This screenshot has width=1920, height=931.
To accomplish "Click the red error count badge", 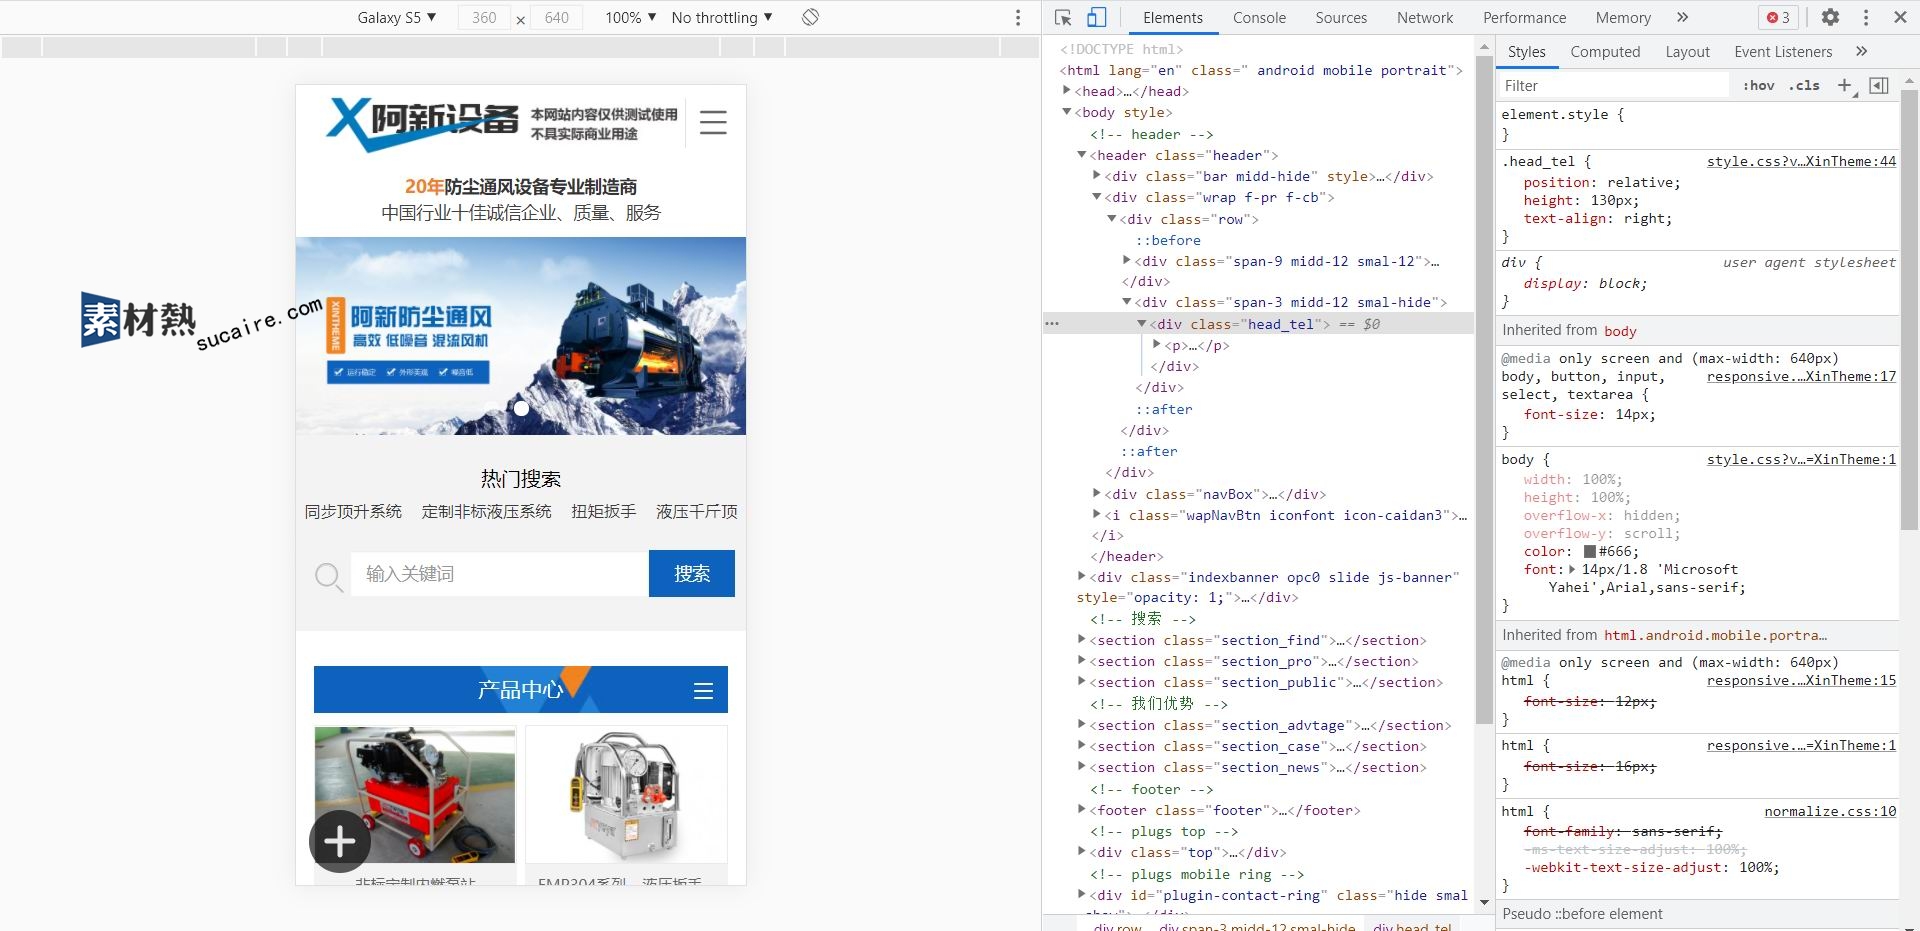I will point(1778,17).
